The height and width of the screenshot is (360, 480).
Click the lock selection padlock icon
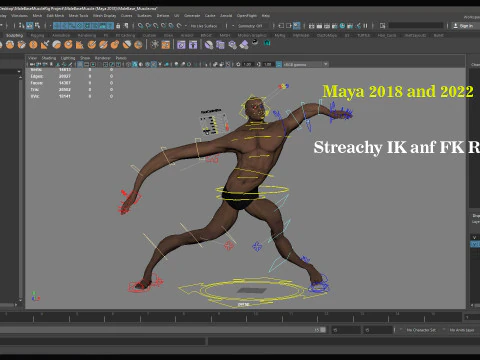[118, 26]
